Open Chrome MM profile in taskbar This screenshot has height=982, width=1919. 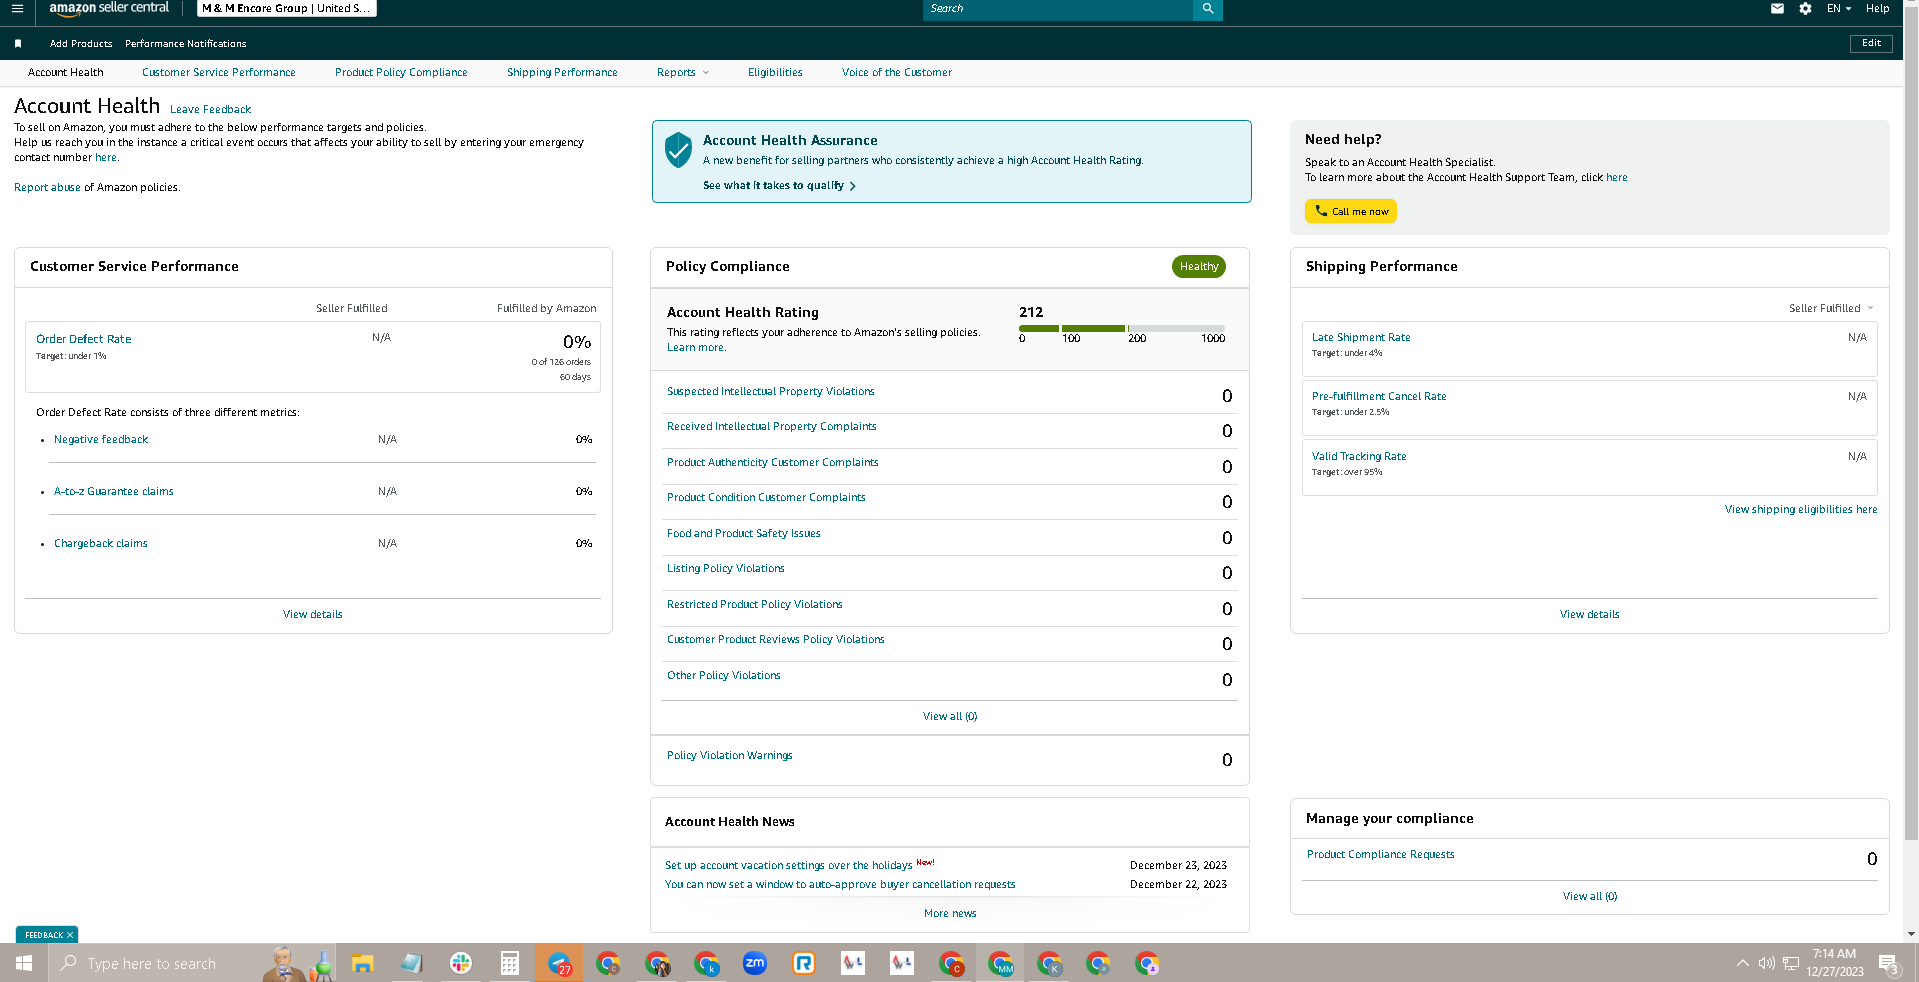coord(1000,963)
